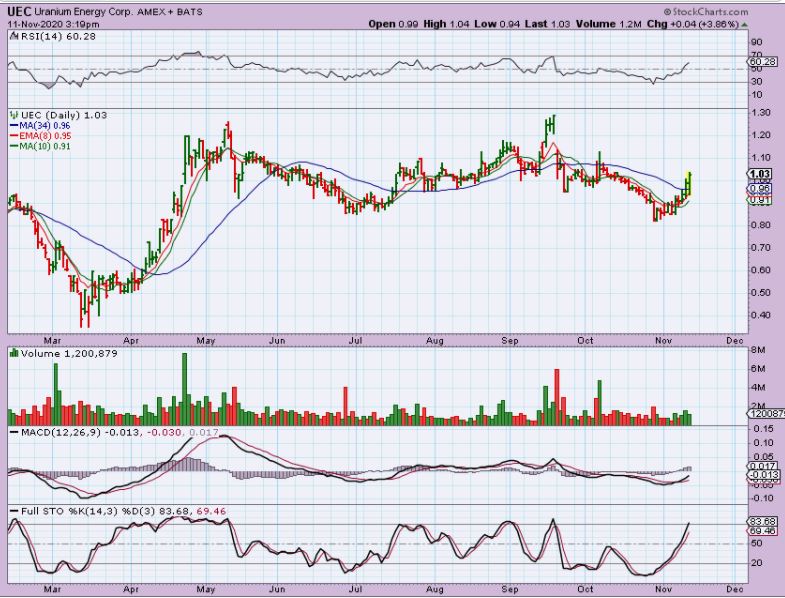Click the 0.017 MACD histogram value tag

762,466
